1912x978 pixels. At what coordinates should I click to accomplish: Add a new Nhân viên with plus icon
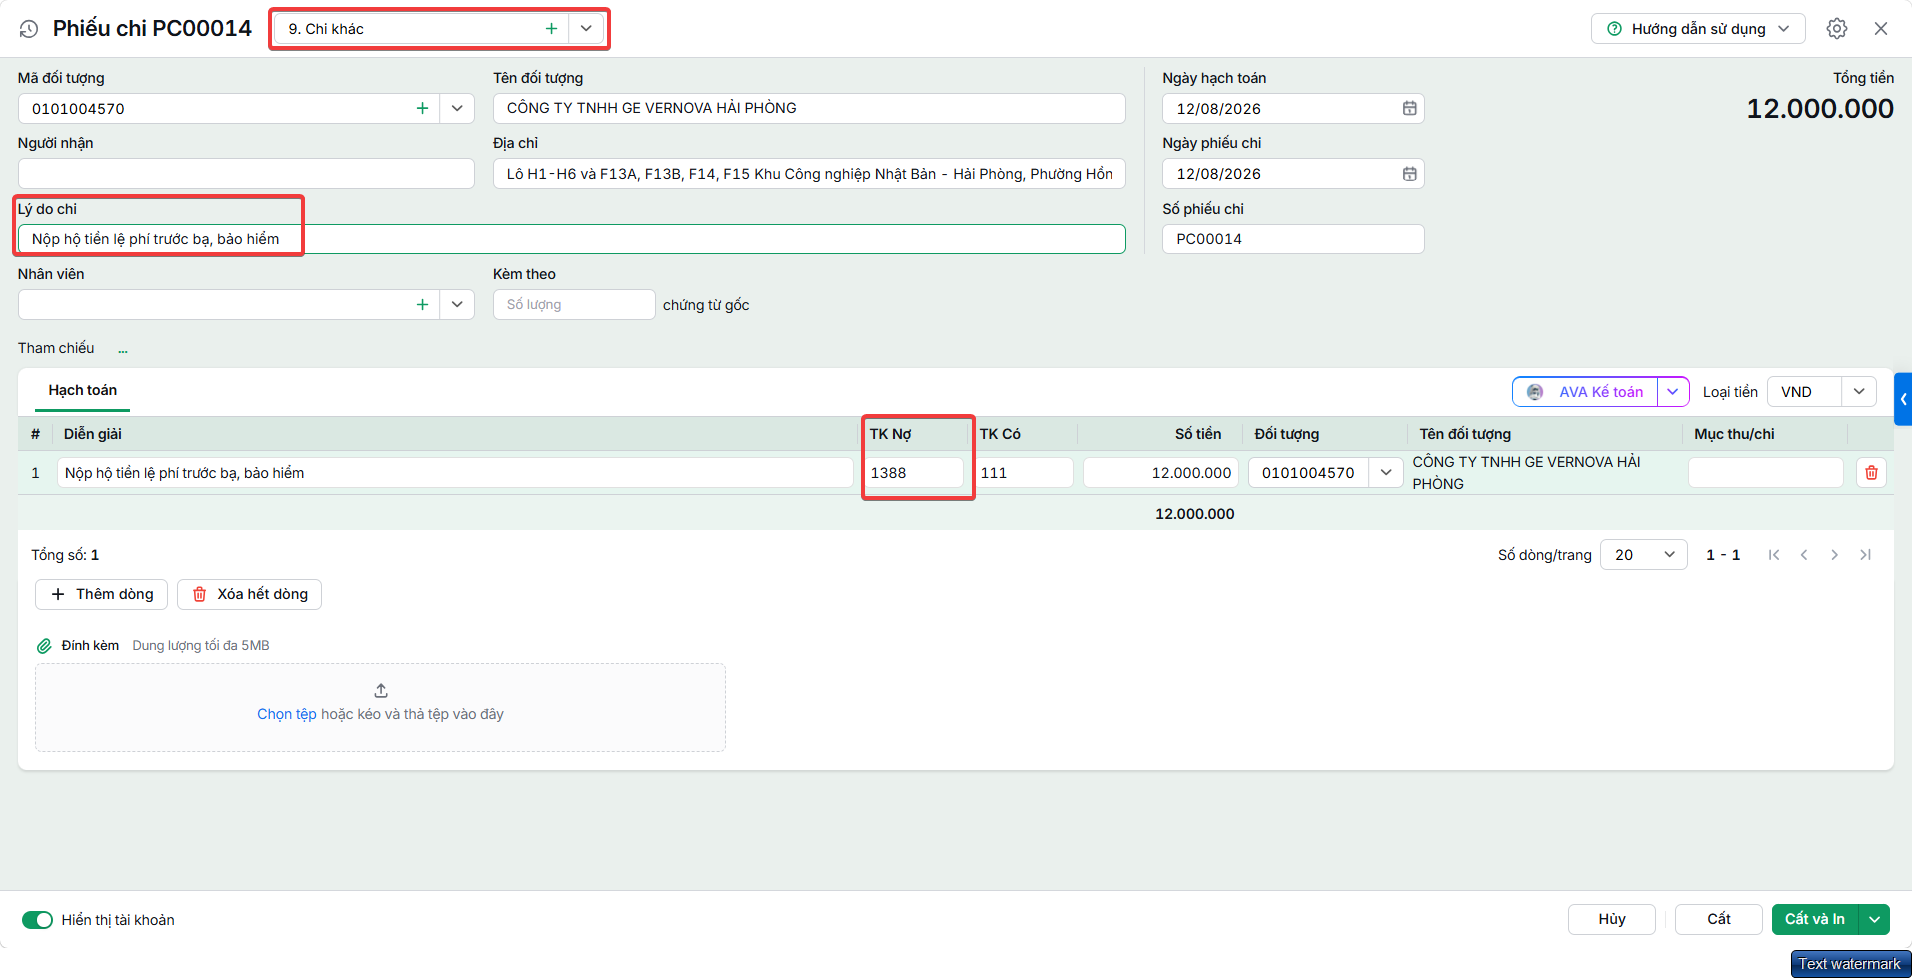point(422,304)
